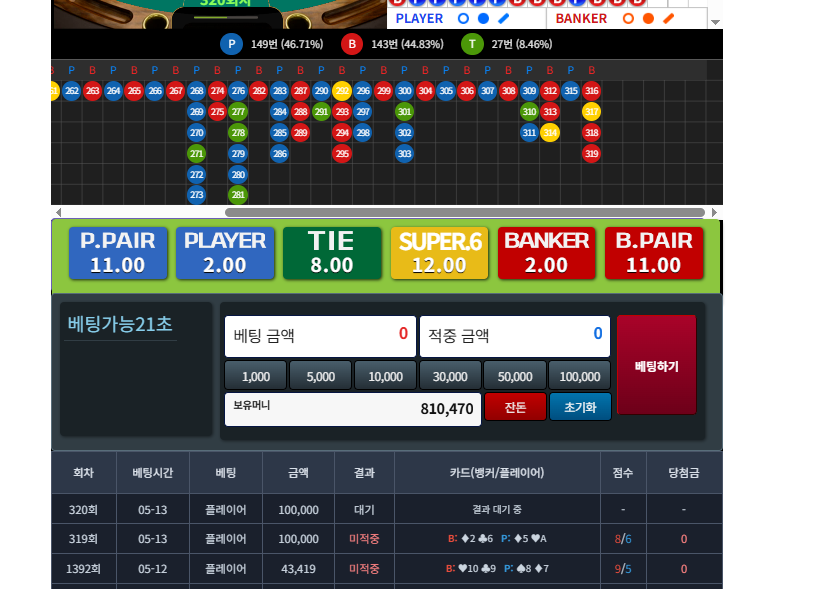The image size is (814, 589).
Task: Add 10,000 chip amount
Action: click(385, 376)
